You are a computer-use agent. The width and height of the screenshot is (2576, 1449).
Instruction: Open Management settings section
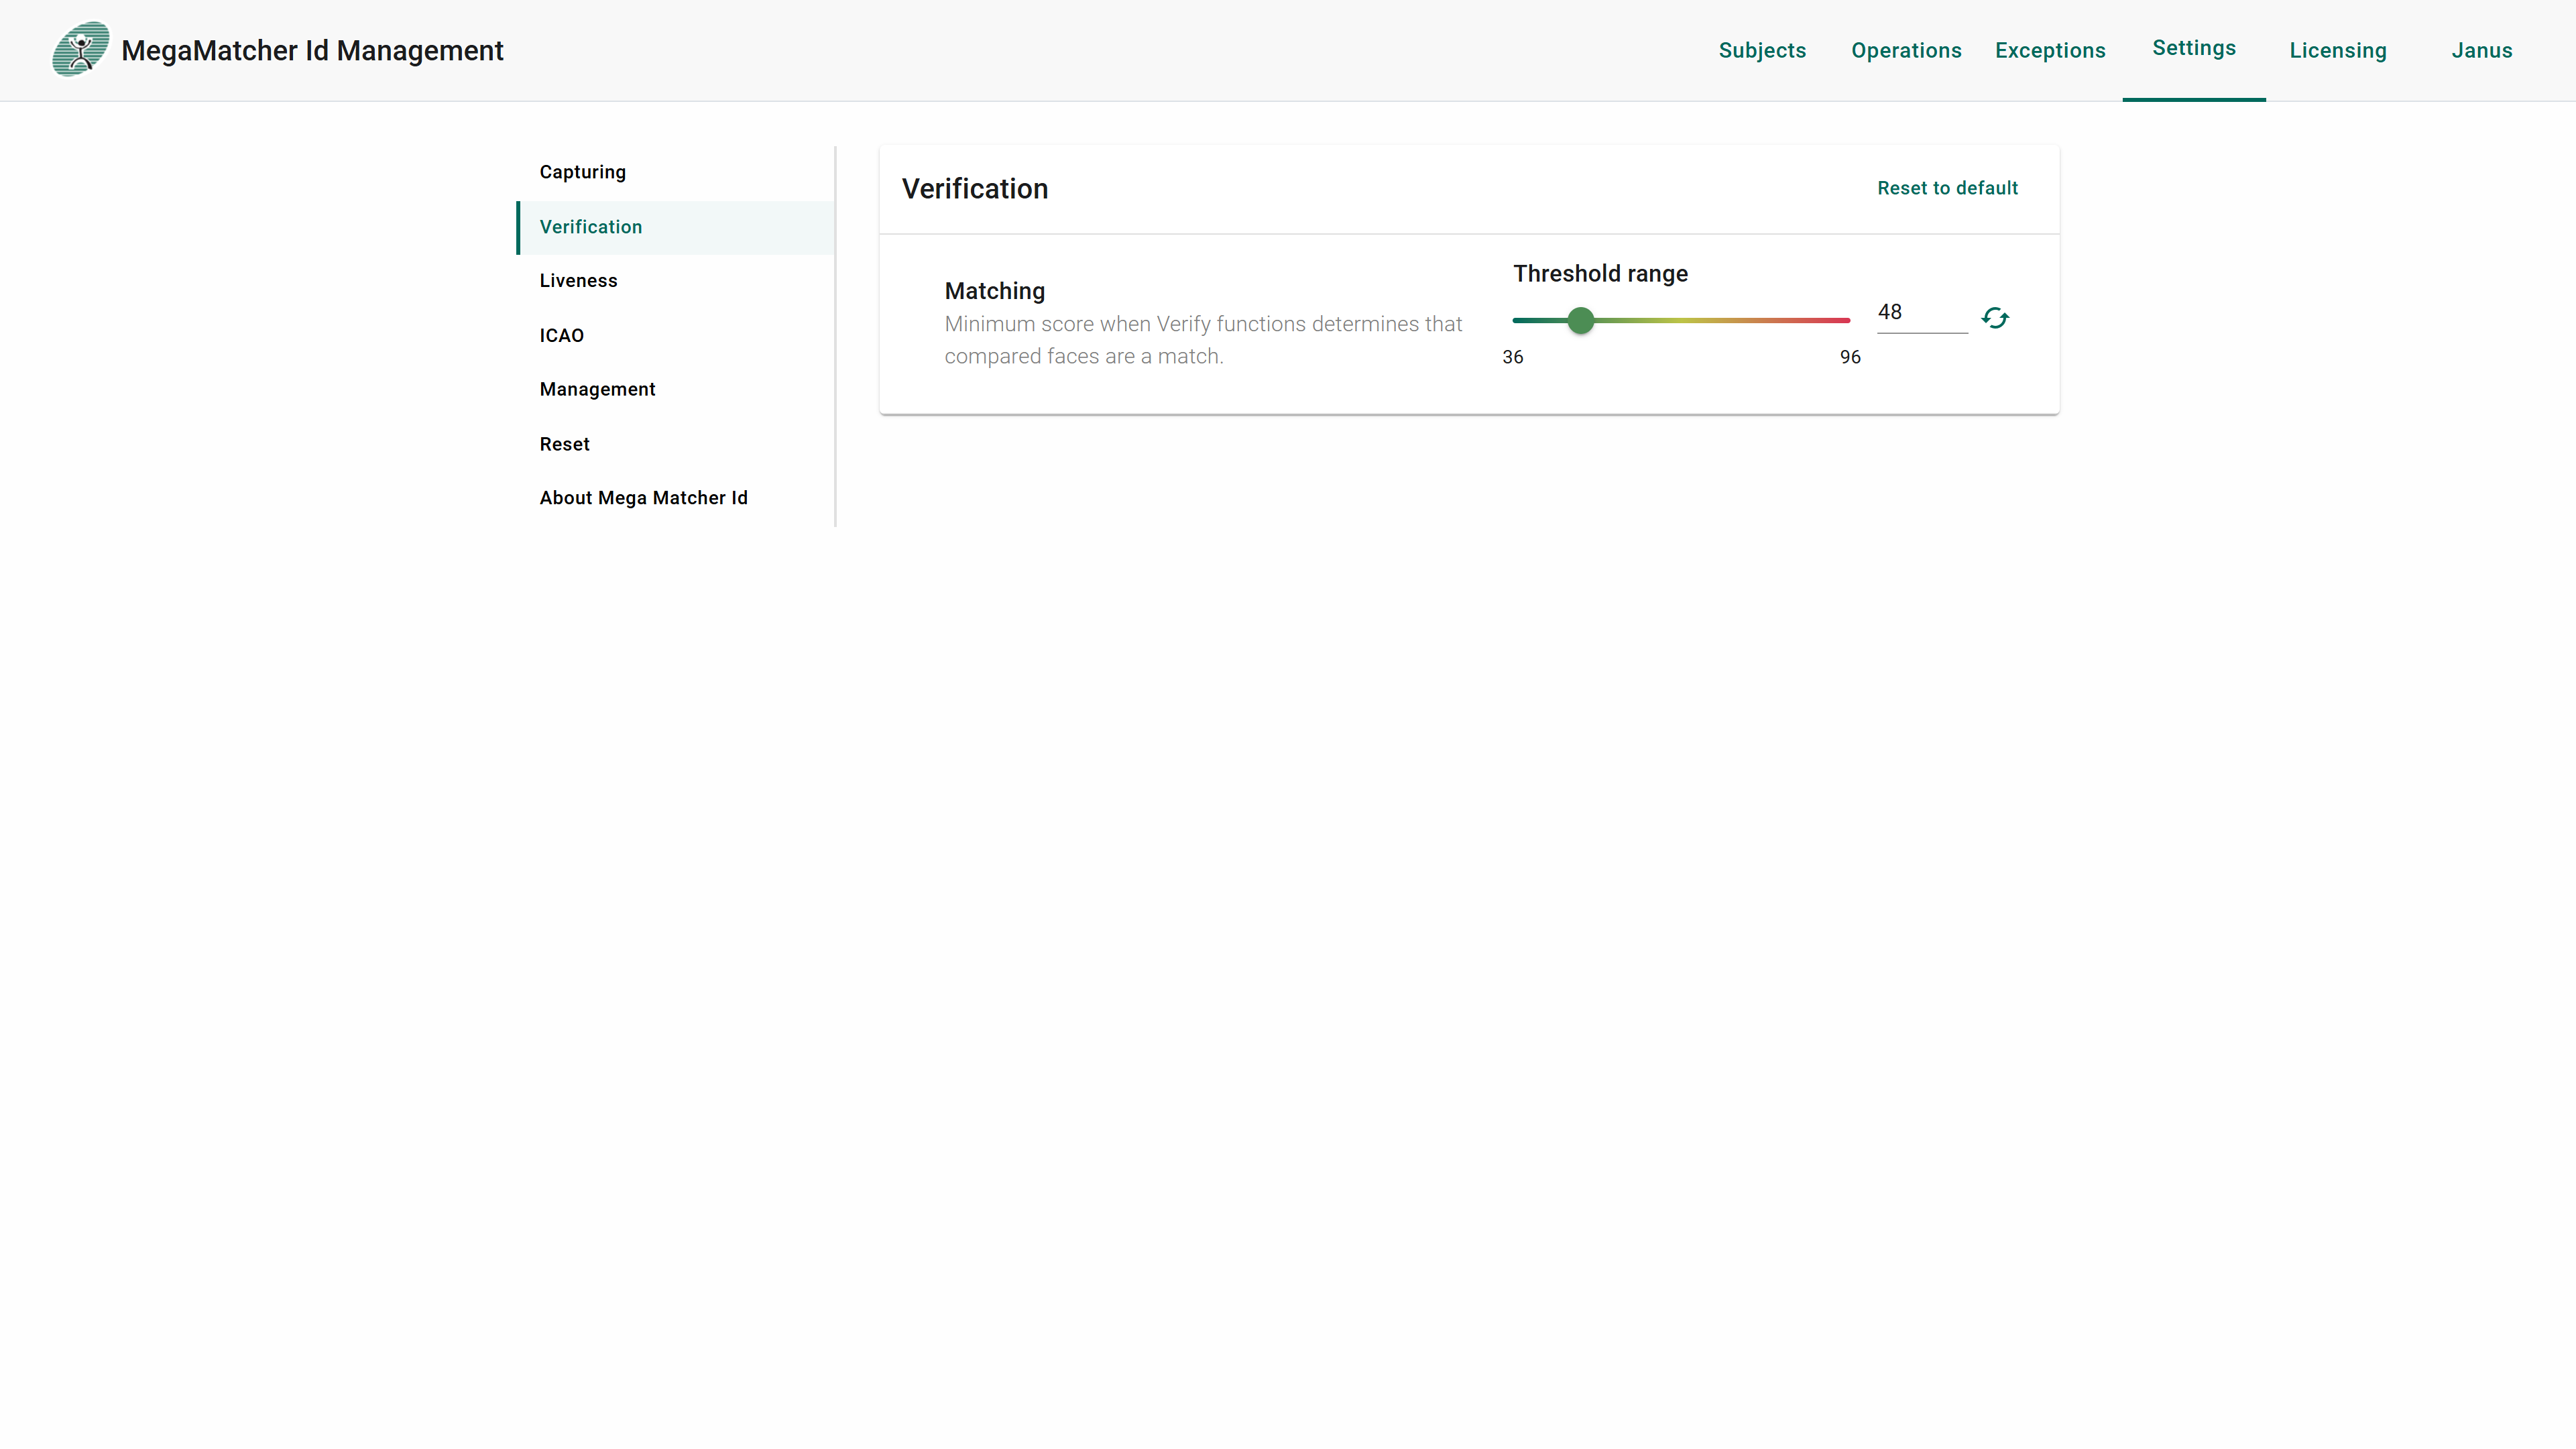coord(676,389)
